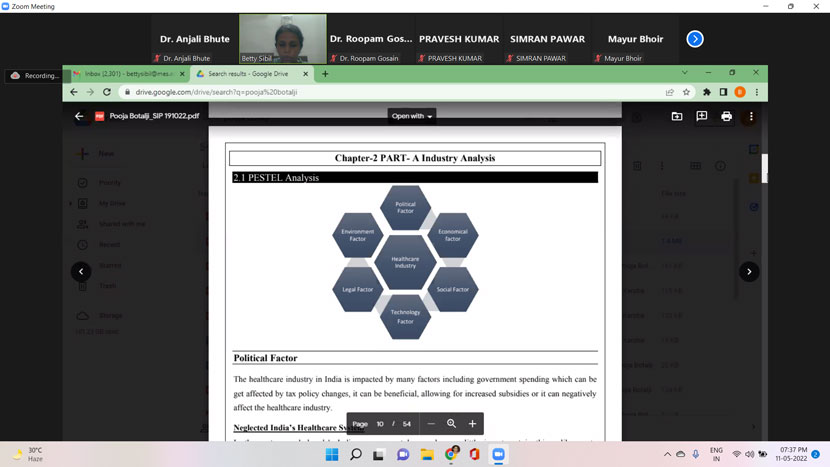Open the Windows Start menu
830x467 pixels.
(331, 454)
